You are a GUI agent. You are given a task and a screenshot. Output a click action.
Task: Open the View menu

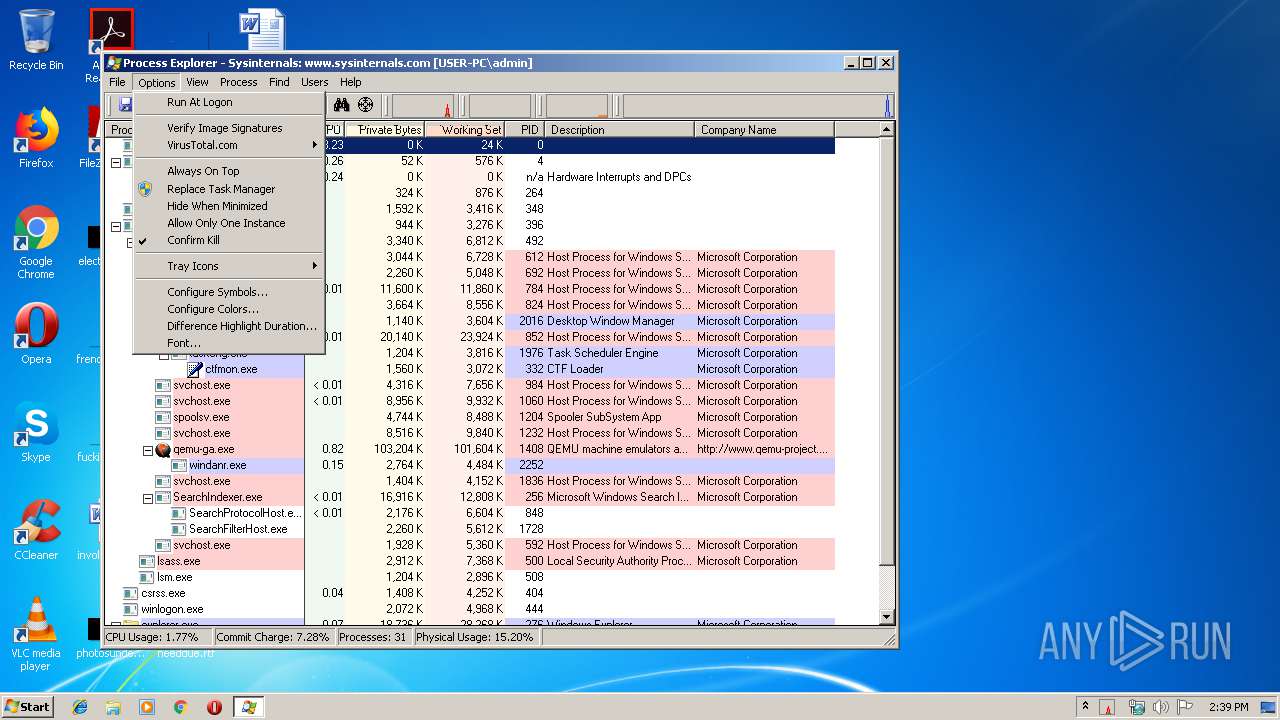click(197, 82)
